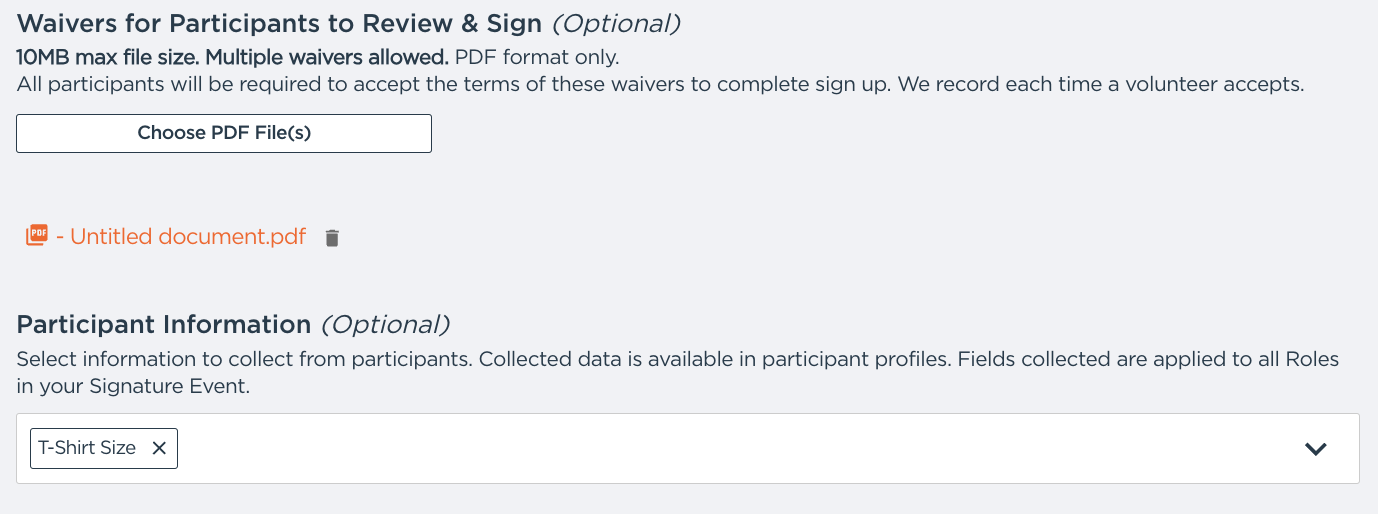Click the Choose PDF File(s) button
This screenshot has height=514, width=1378.
(224, 133)
